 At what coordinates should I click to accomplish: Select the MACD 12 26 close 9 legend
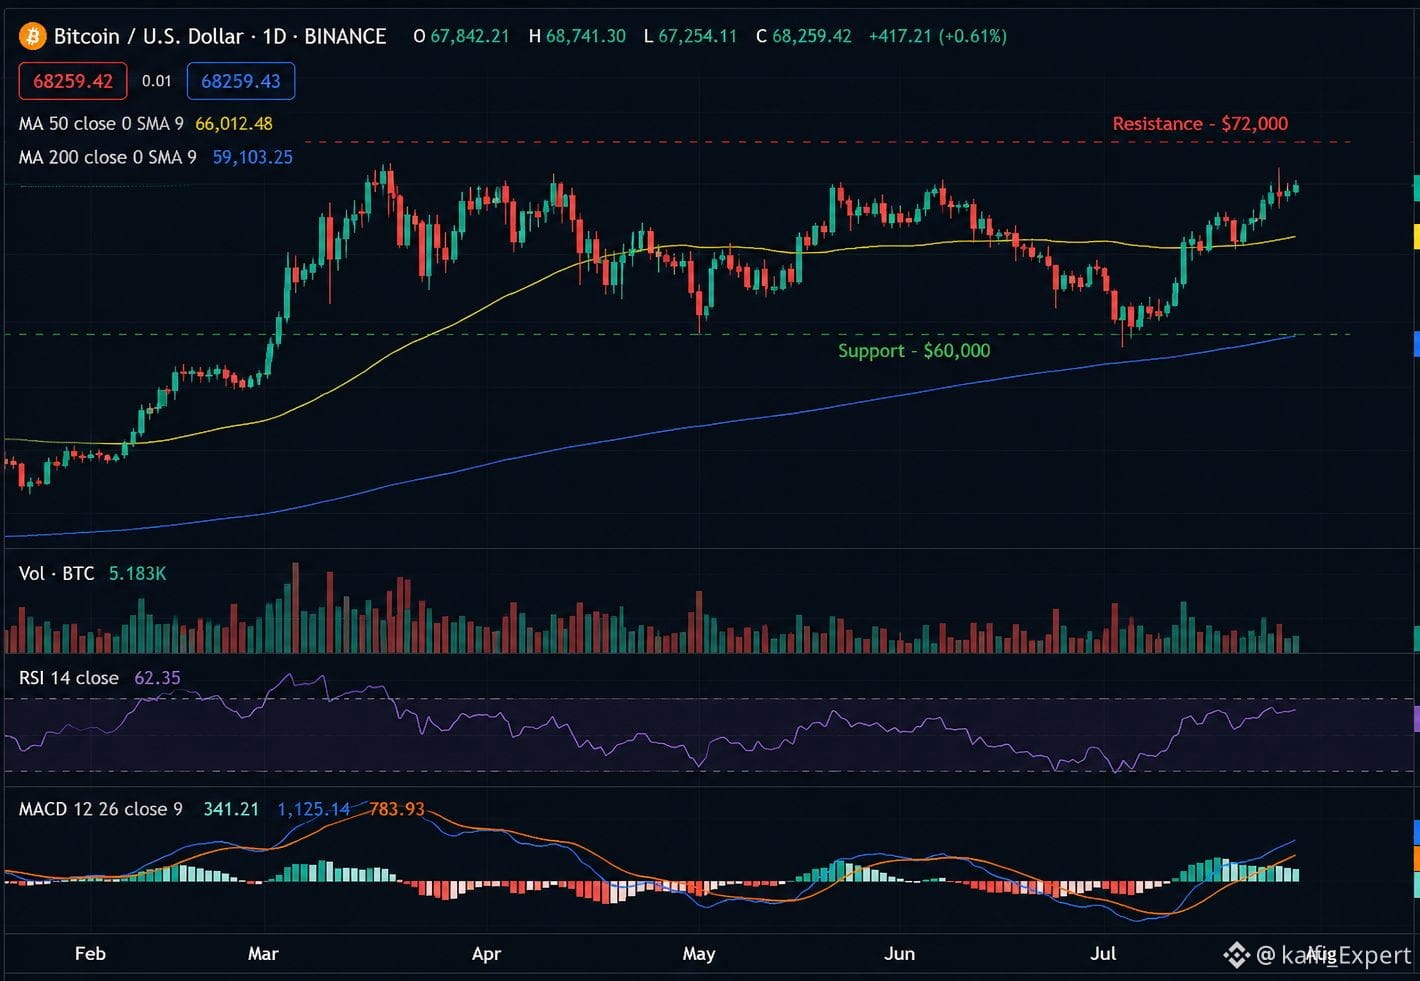[101, 809]
